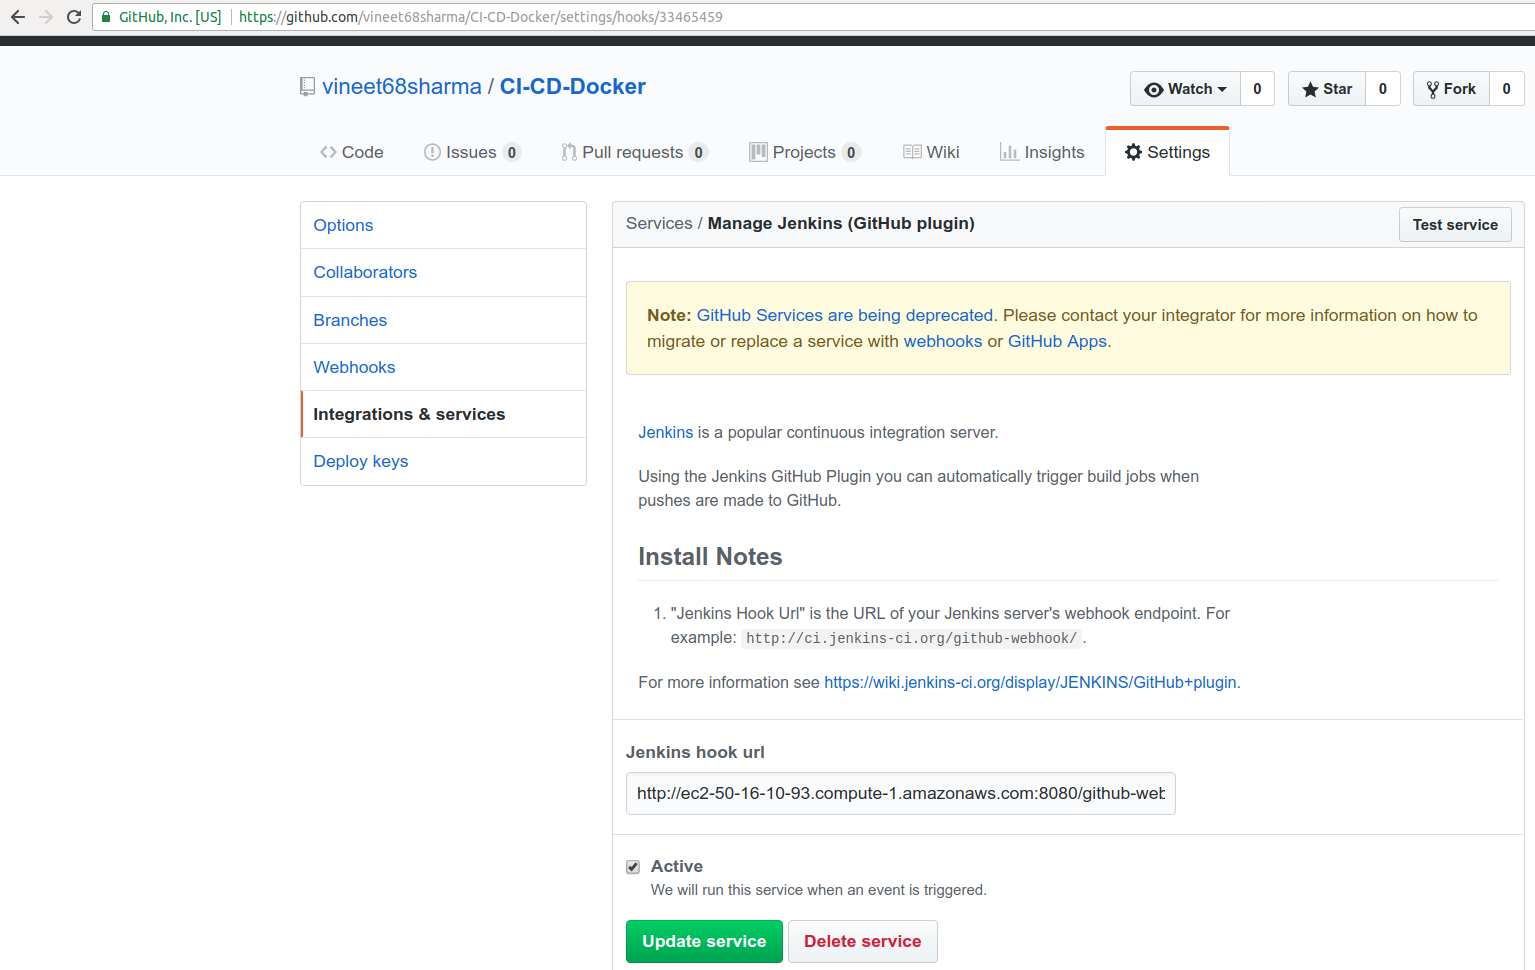
Task: Click the browser forward arrow
Action: pyautogui.click(x=46, y=17)
